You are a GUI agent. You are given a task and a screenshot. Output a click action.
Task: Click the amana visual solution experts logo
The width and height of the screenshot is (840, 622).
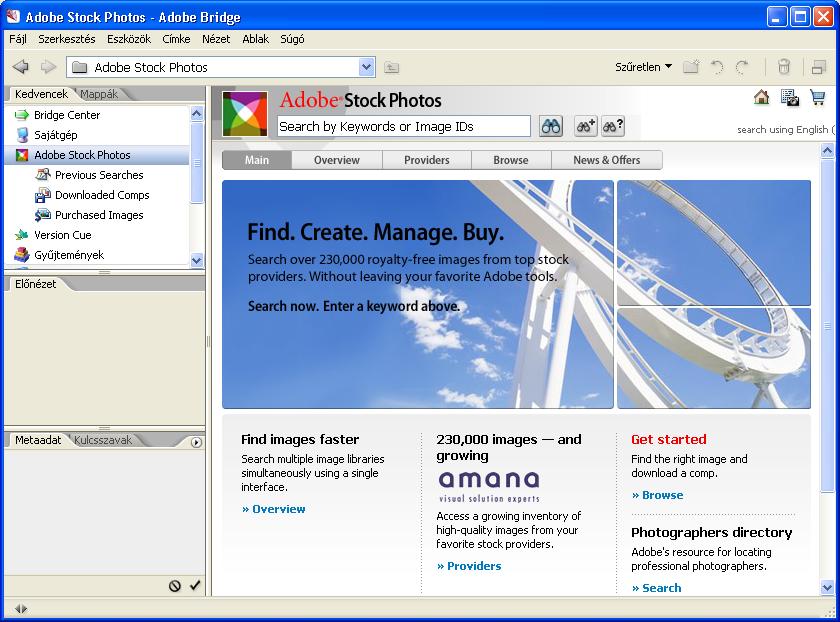(489, 486)
